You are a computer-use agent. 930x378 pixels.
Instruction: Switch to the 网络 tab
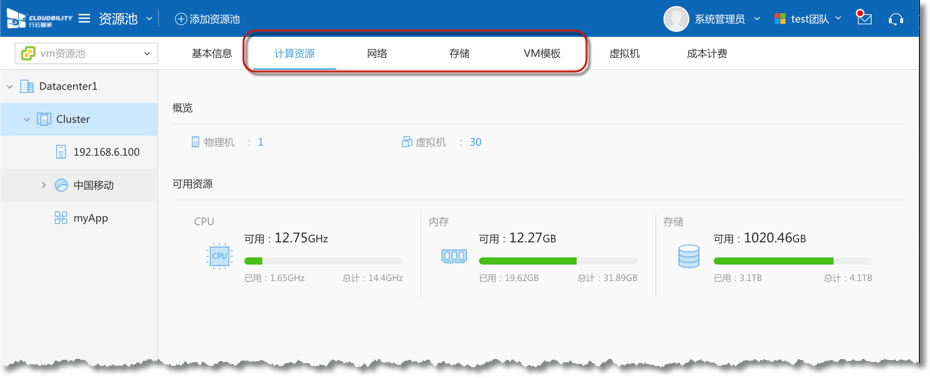(377, 54)
